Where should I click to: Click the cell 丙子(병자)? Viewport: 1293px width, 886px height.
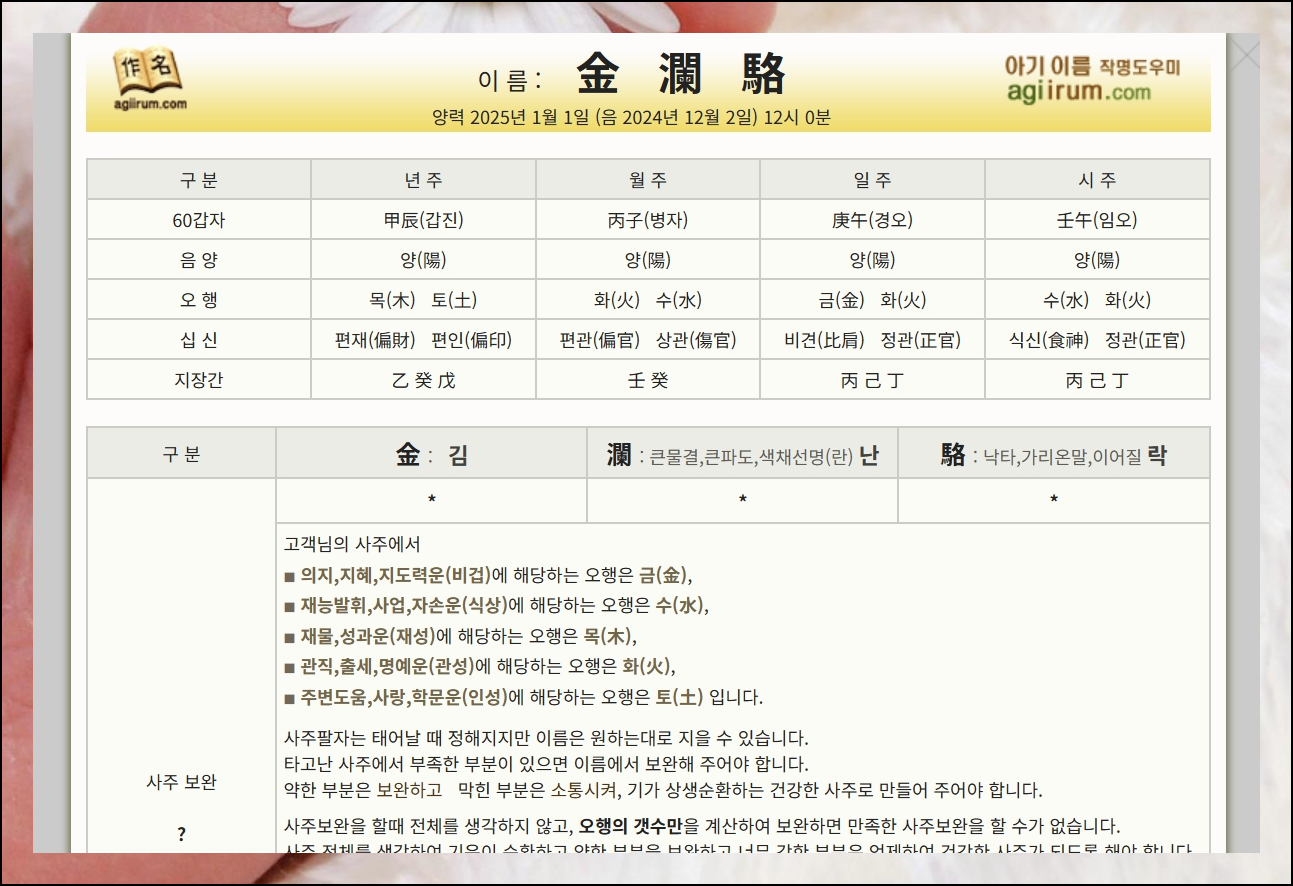648,220
